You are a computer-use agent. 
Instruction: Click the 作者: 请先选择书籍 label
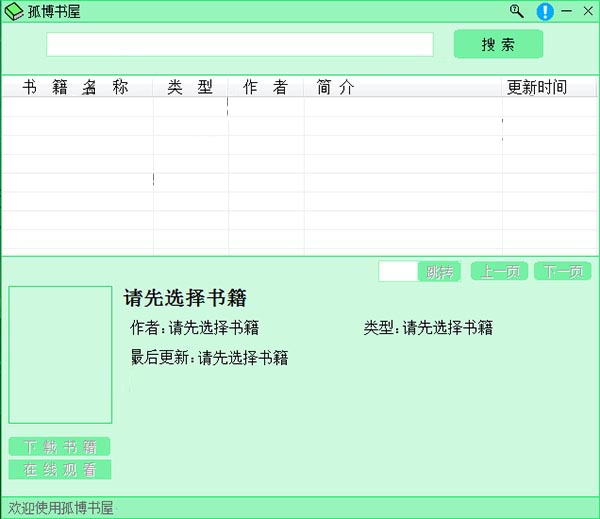[x=194, y=328]
